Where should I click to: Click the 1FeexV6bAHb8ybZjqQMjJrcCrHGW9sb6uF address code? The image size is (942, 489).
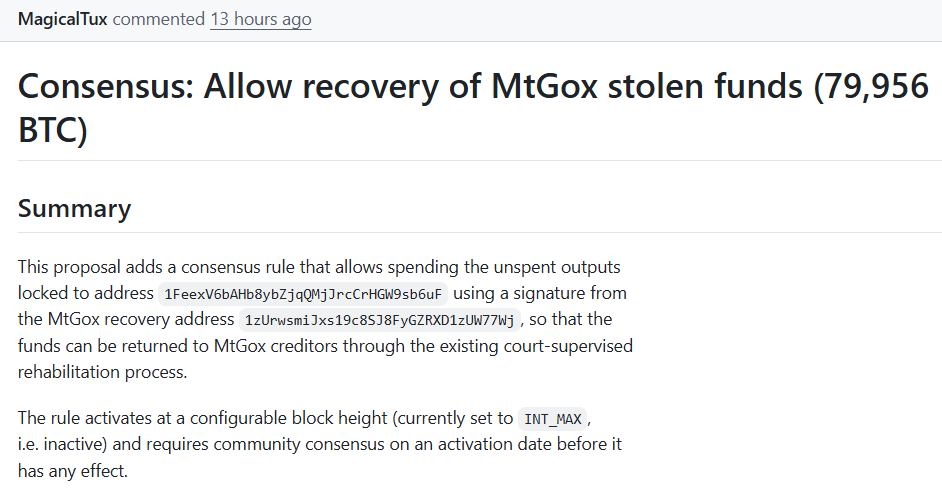click(x=303, y=294)
